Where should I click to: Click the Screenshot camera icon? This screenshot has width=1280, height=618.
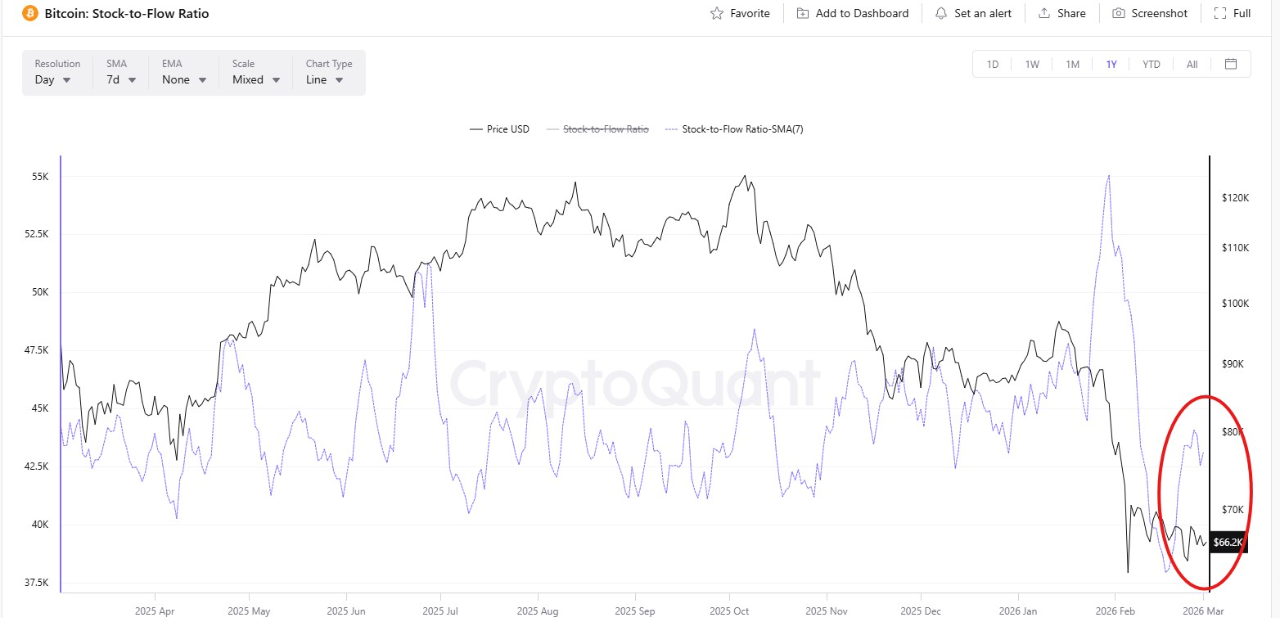point(1118,14)
